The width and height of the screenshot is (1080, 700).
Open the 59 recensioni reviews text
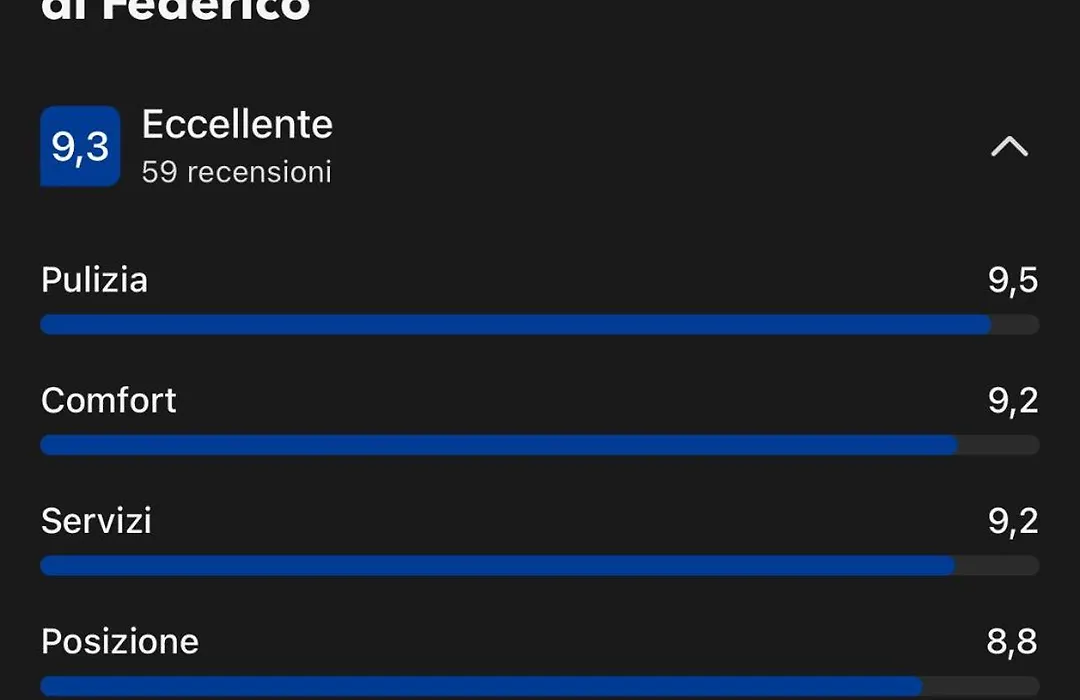pyautogui.click(x=236, y=172)
